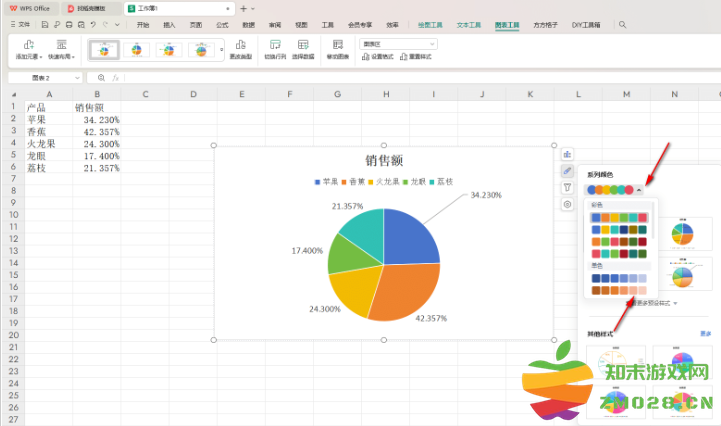The width and height of the screenshot is (721, 426).
Task: Collapse the series color palette dropdown
Action: tap(639, 190)
